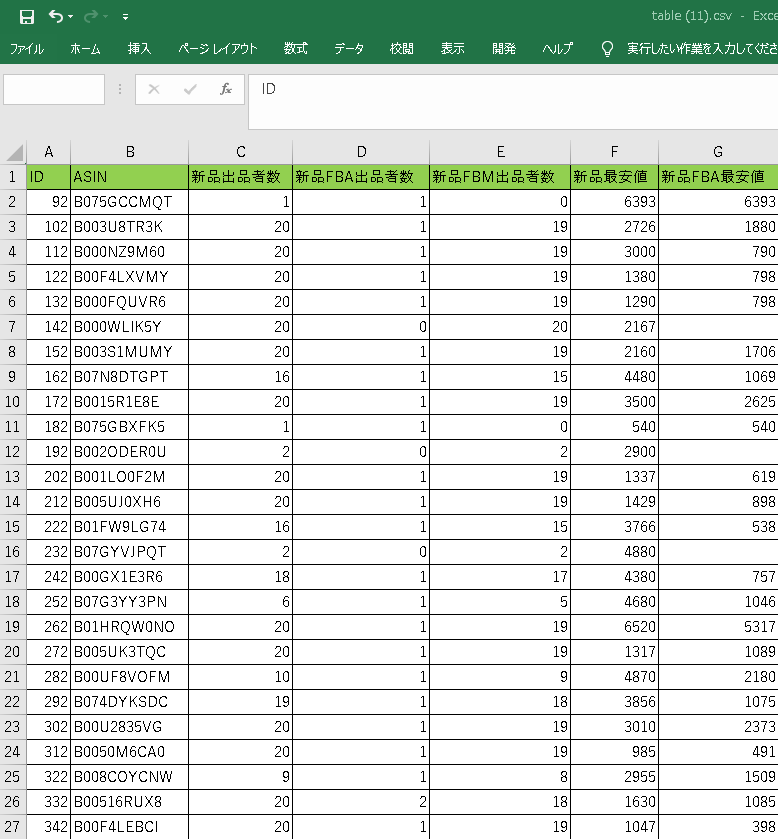Open the ファイル (File) menu
Screen dimensions: 778x839
(26, 49)
